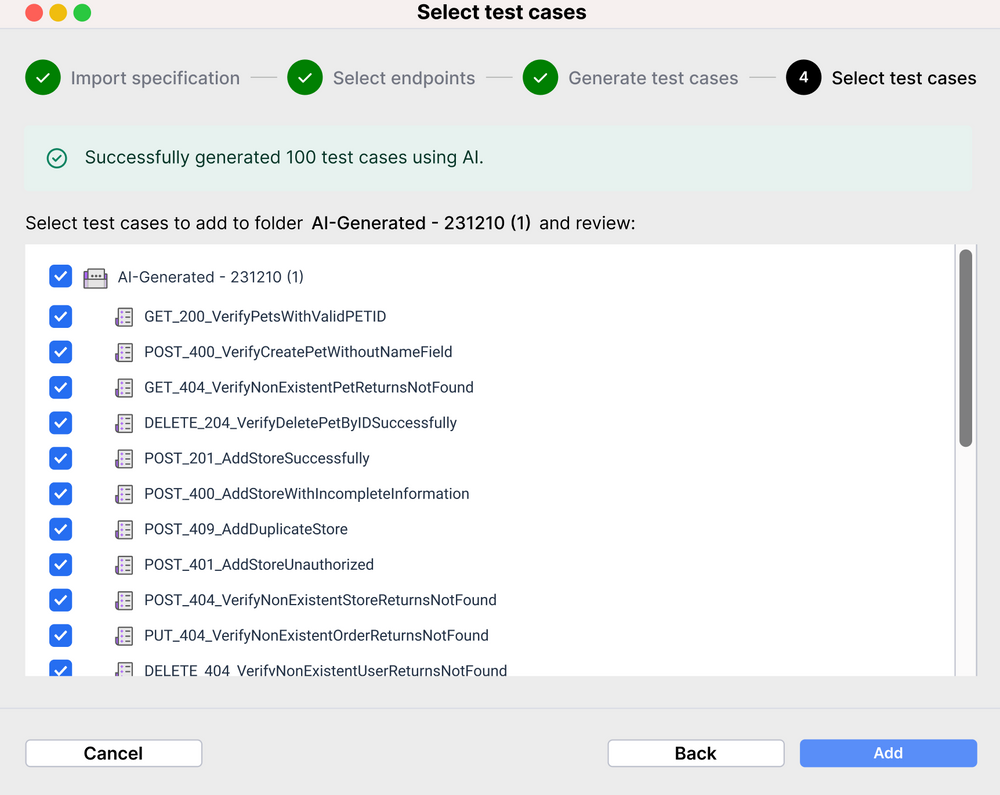
Task: Click the test case icon beside POST_409_AddDuplicateStore
Action: (x=124, y=529)
